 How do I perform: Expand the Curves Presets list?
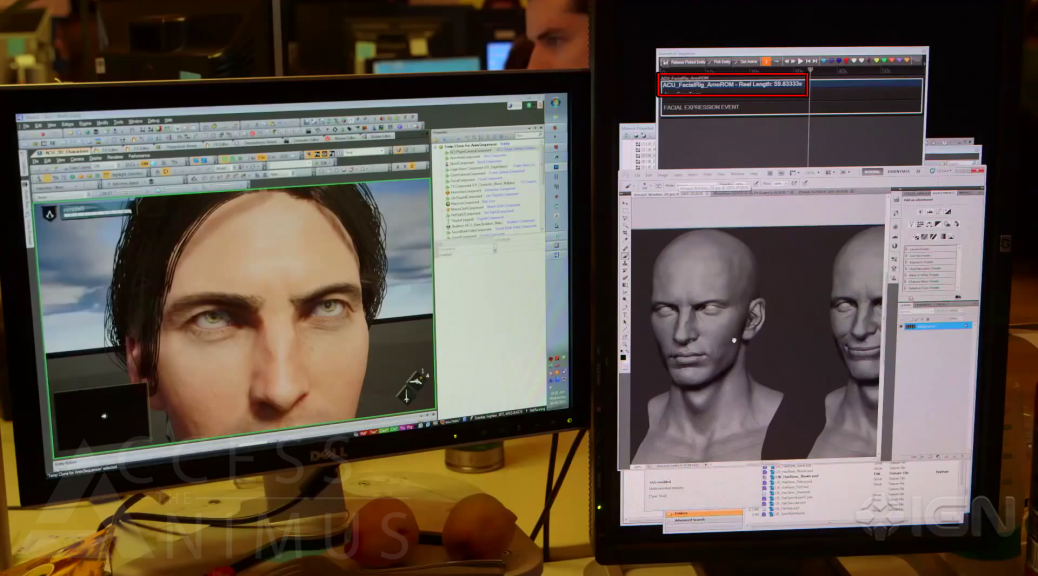coord(907,256)
